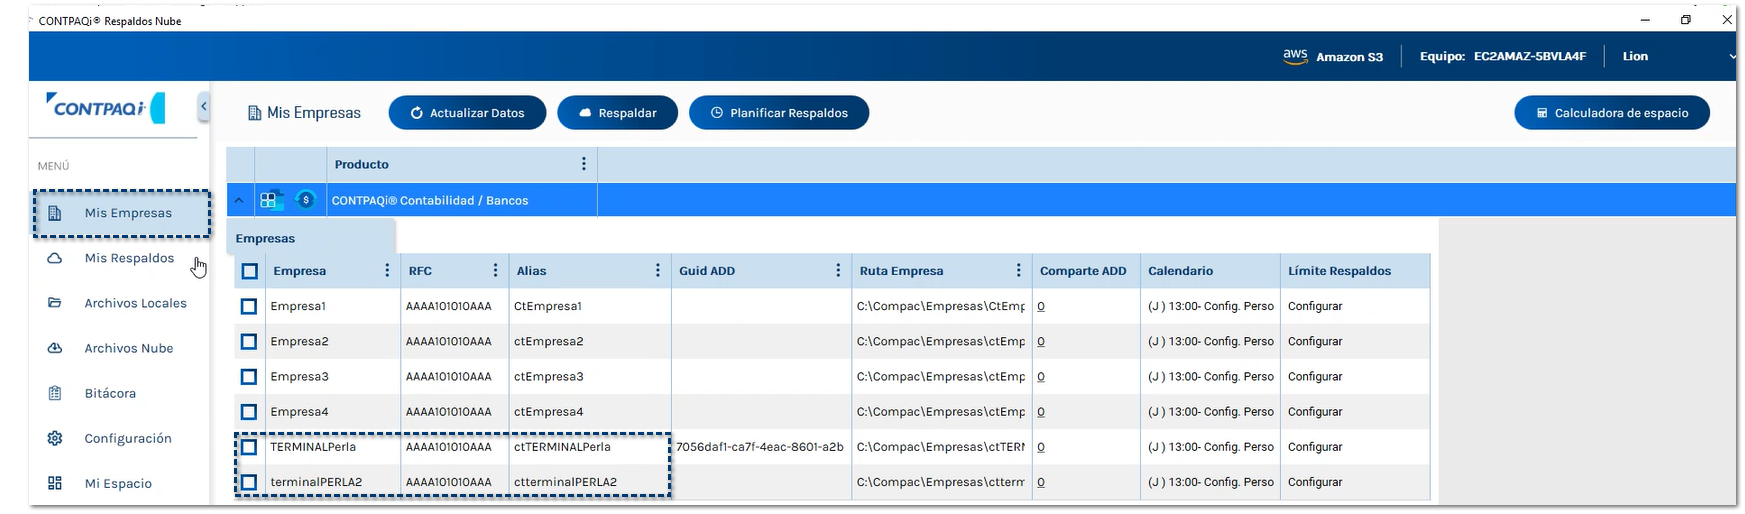Click Configurar link for terminalPERLA2
The height and width of the screenshot is (514, 1745).
[x=1315, y=482]
